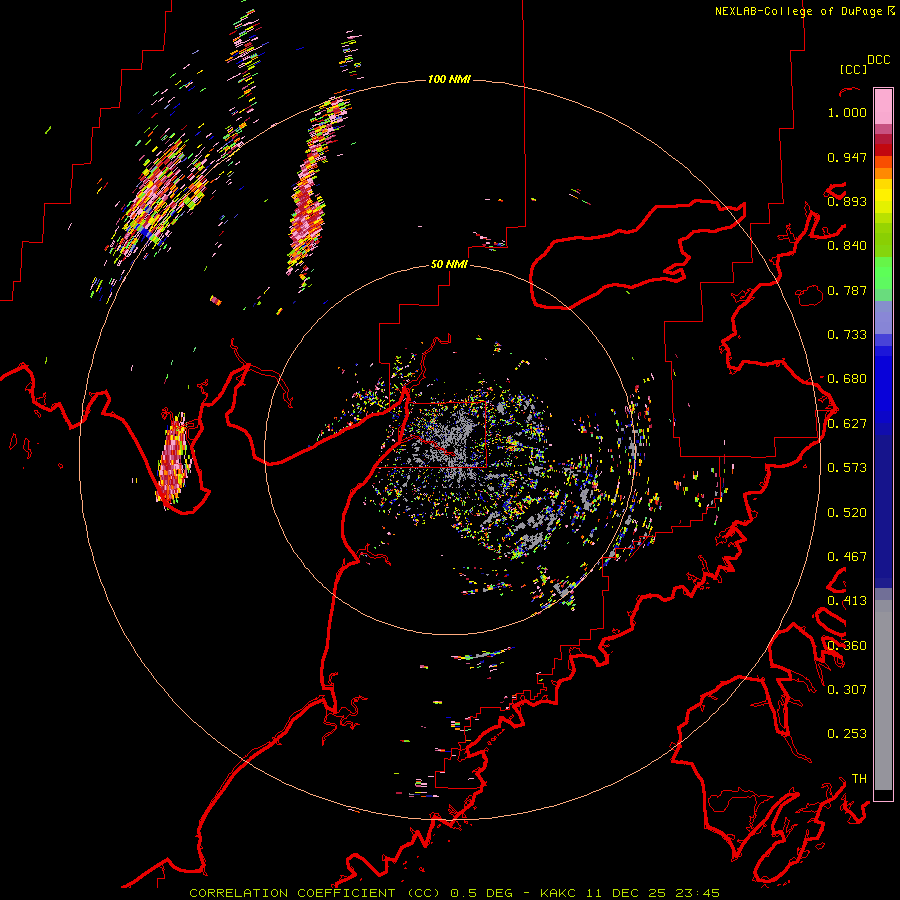Screen dimensions: 900x900
Task: Click the 11 DEC 25 date text
Action: (x=627, y=893)
